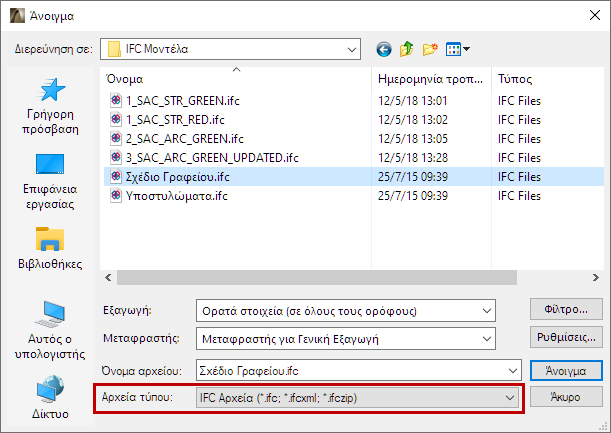Expand the Διερεύνηση σε folder dropdown

(350, 48)
